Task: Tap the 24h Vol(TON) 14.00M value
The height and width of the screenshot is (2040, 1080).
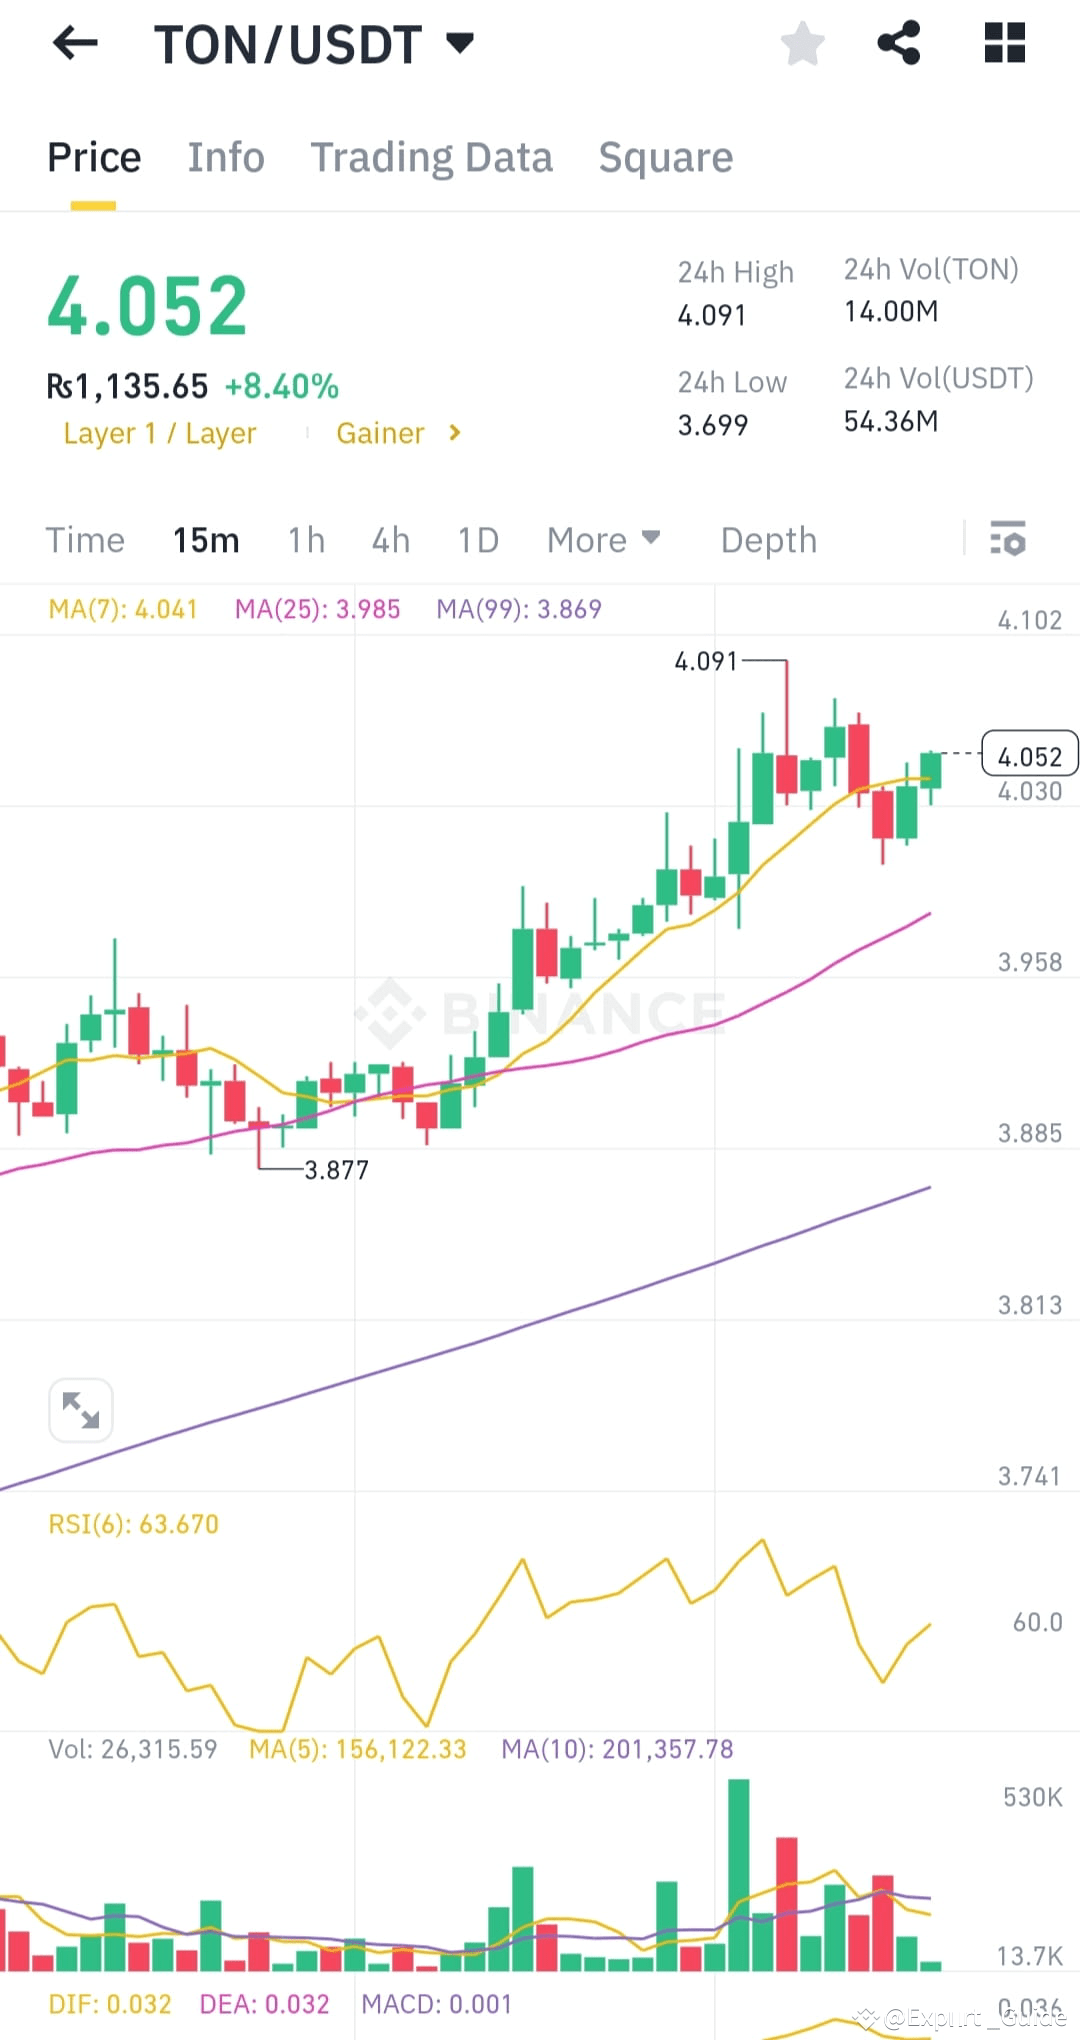Action: pos(891,311)
